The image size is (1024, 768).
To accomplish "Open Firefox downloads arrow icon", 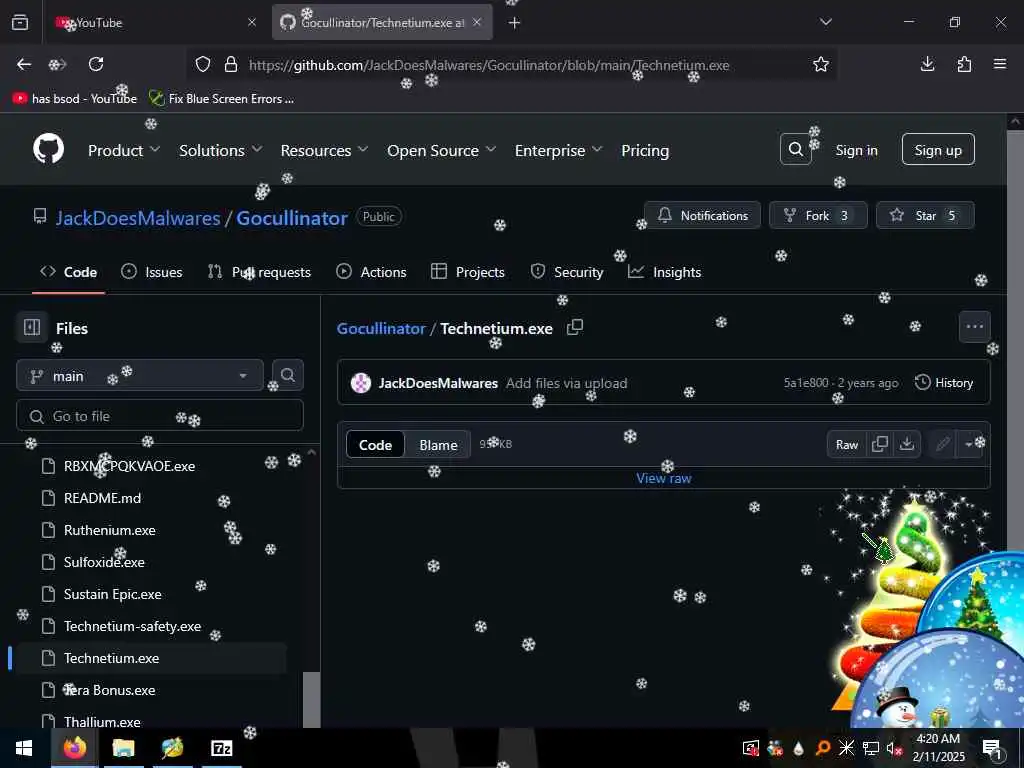I will [927, 64].
